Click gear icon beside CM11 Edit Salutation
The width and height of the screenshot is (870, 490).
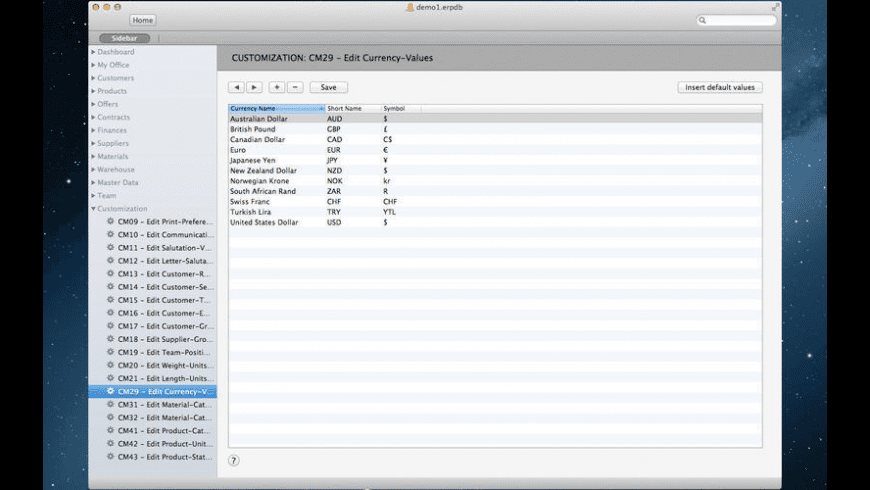[110, 247]
